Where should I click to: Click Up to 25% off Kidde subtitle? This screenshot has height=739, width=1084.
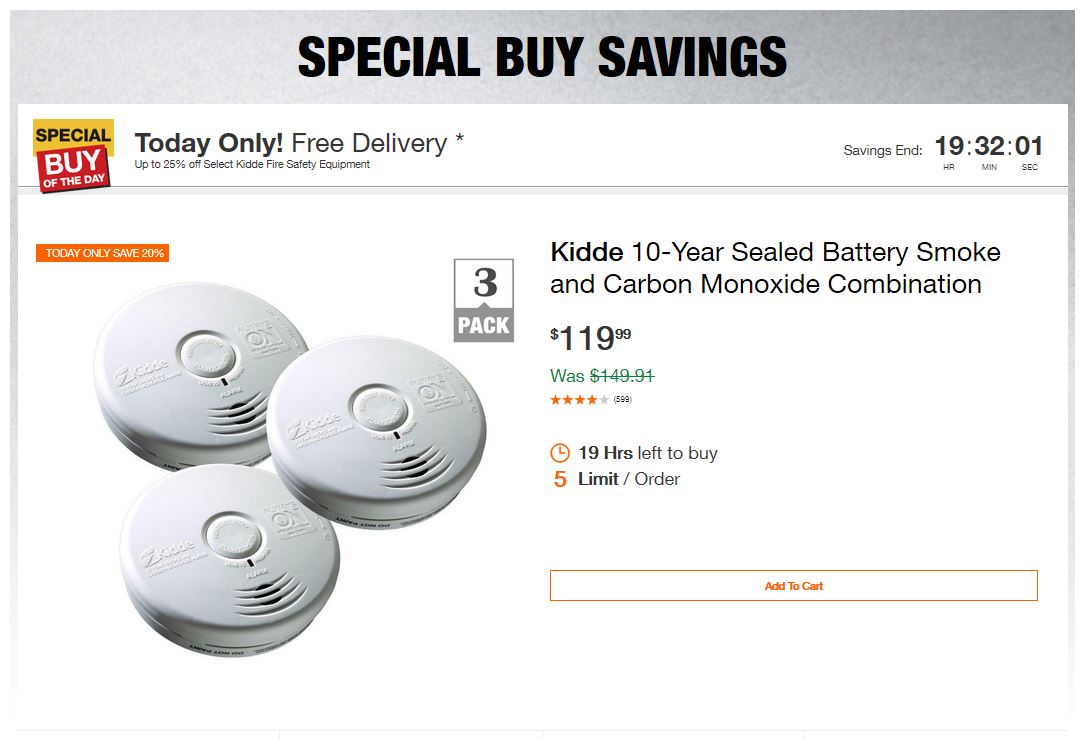(x=252, y=164)
